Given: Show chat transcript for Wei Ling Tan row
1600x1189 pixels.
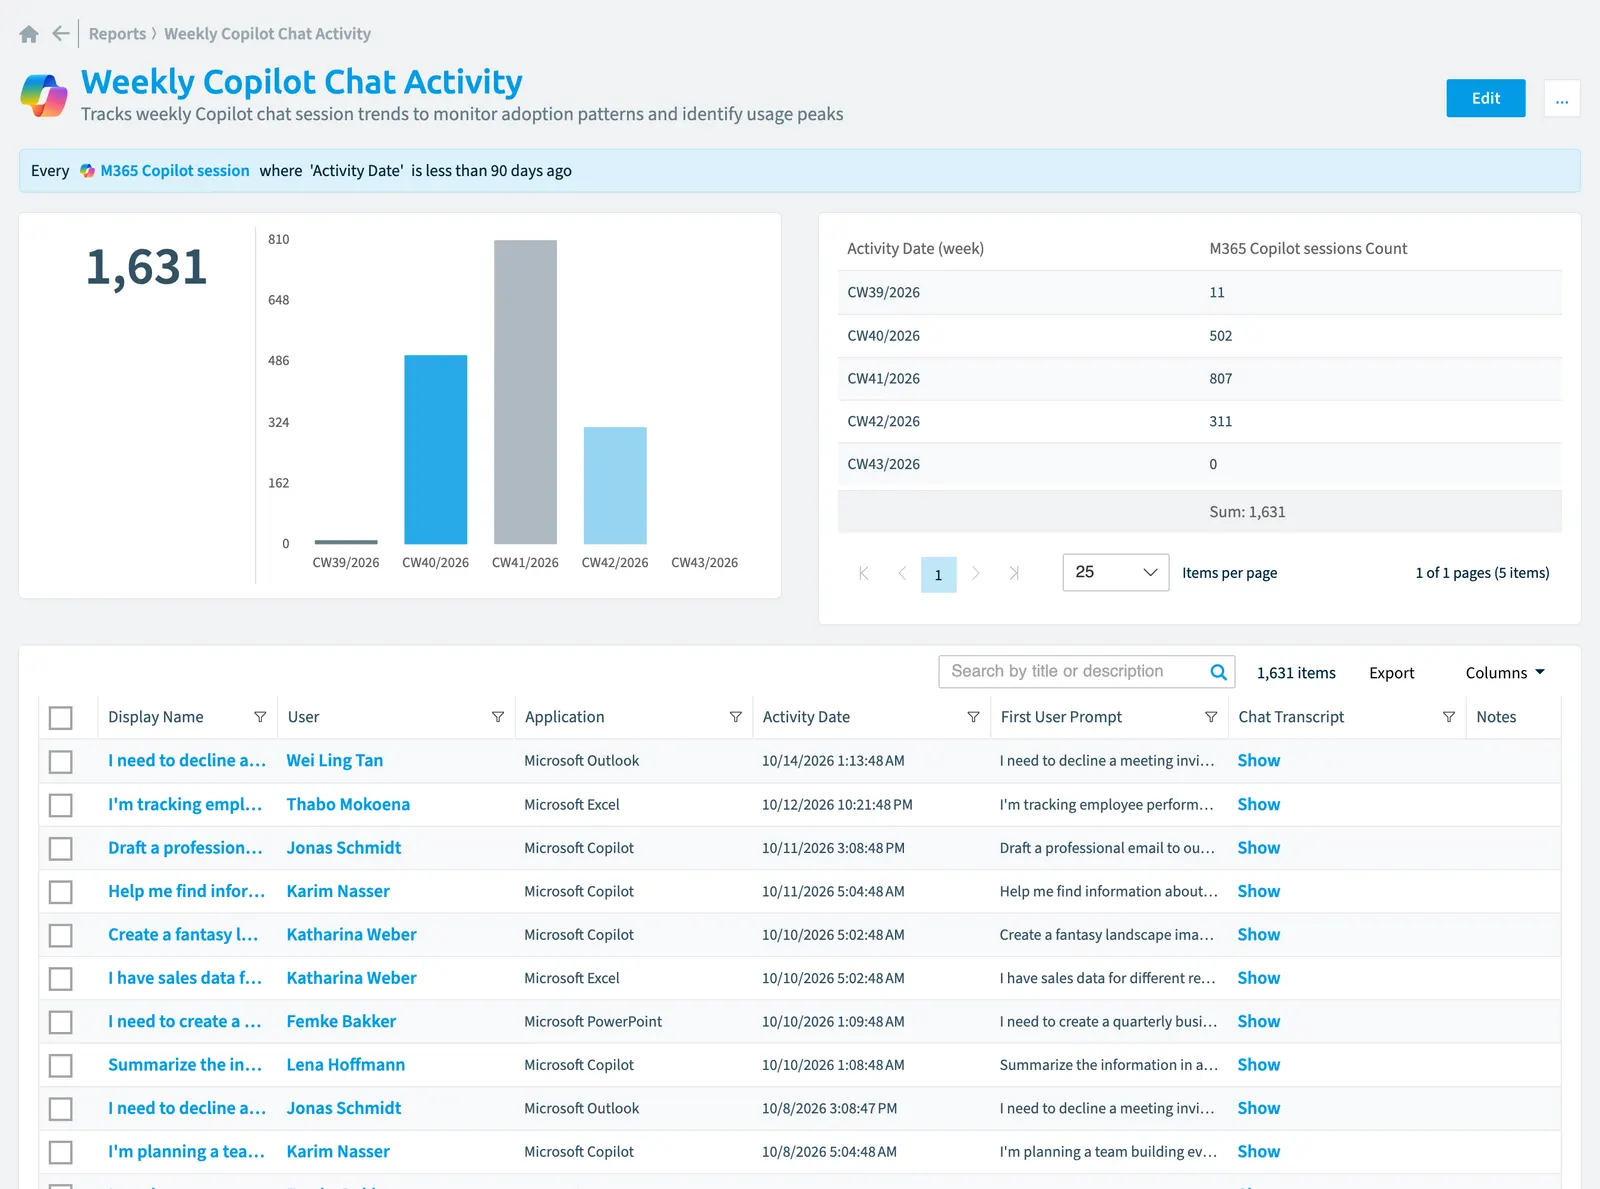Looking at the screenshot, I should pos(1258,761).
